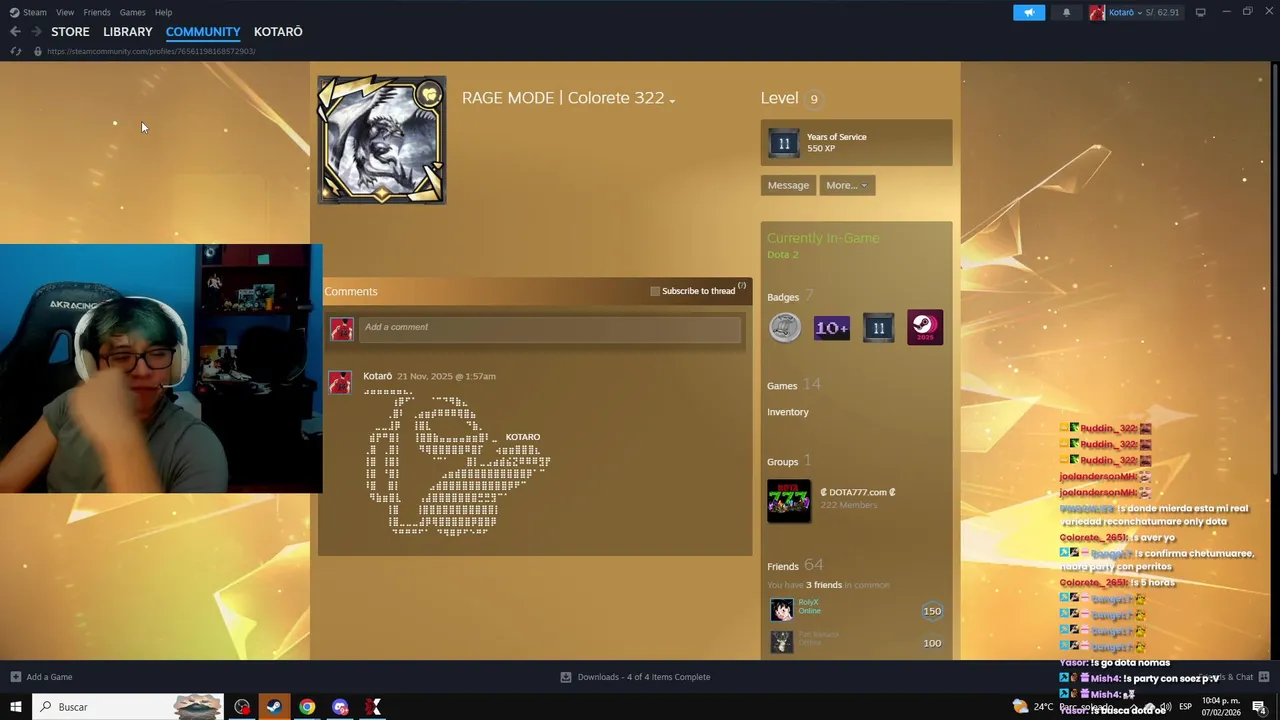Click the wallet balance S/. 62.91
The width and height of the screenshot is (1280, 720).
click(x=1163, y=12)
